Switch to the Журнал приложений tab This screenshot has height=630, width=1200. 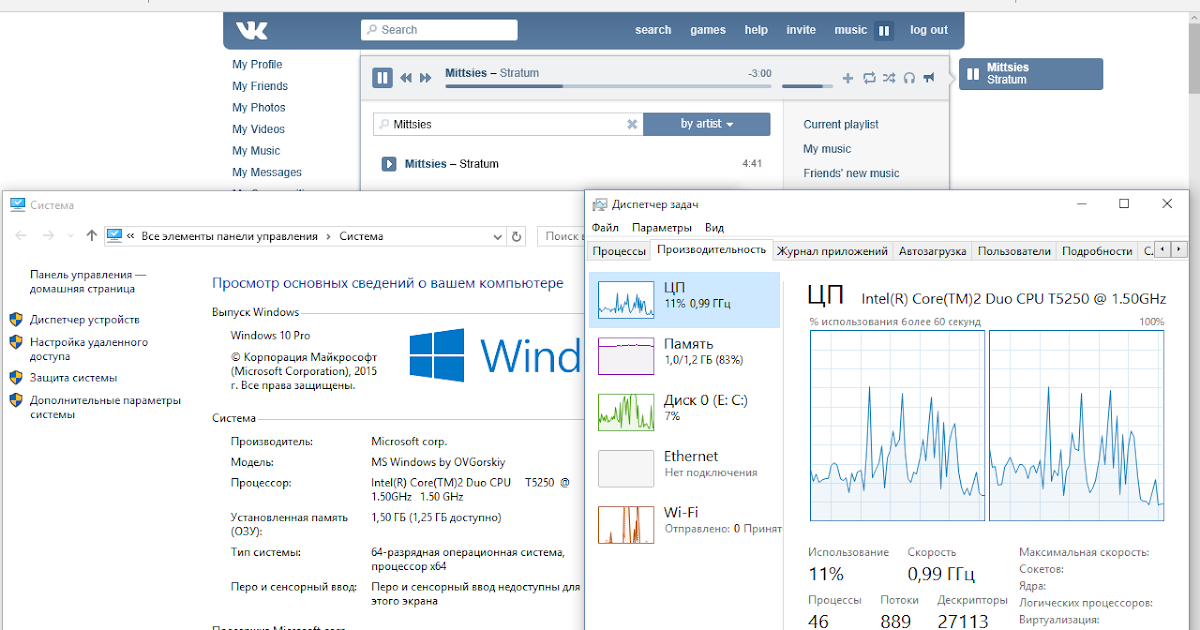[832, 251]
